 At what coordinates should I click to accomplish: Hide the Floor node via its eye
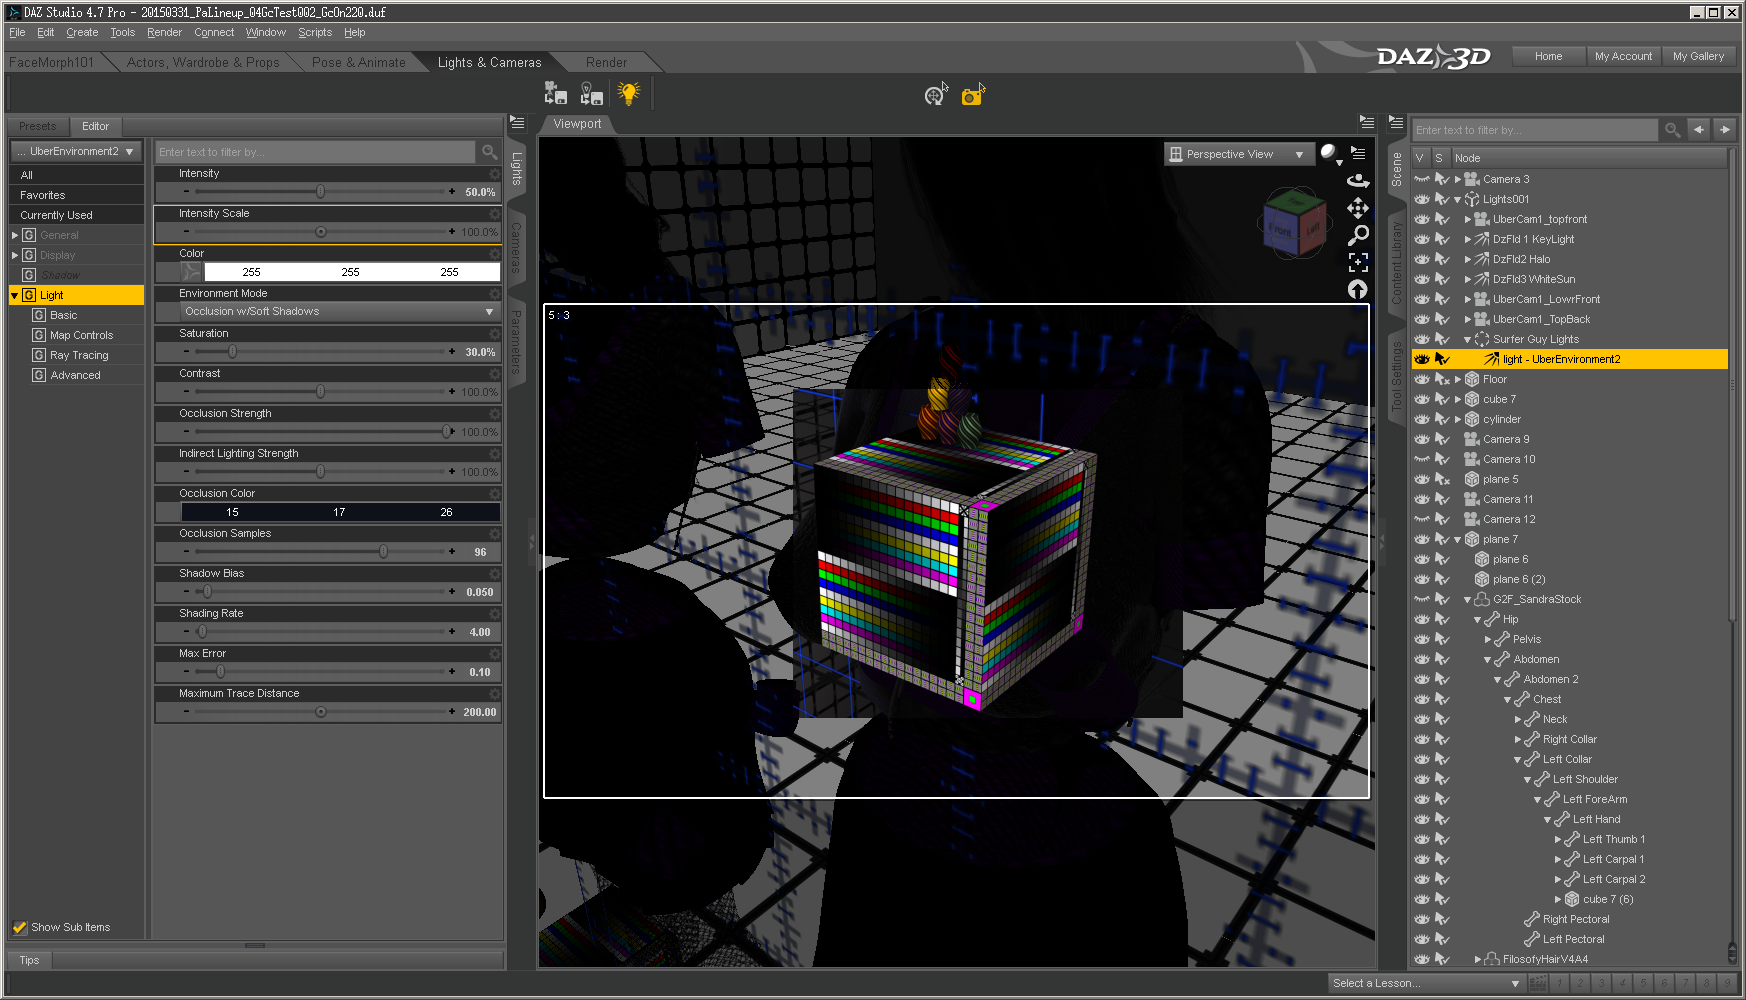(x=1421, y=379)
